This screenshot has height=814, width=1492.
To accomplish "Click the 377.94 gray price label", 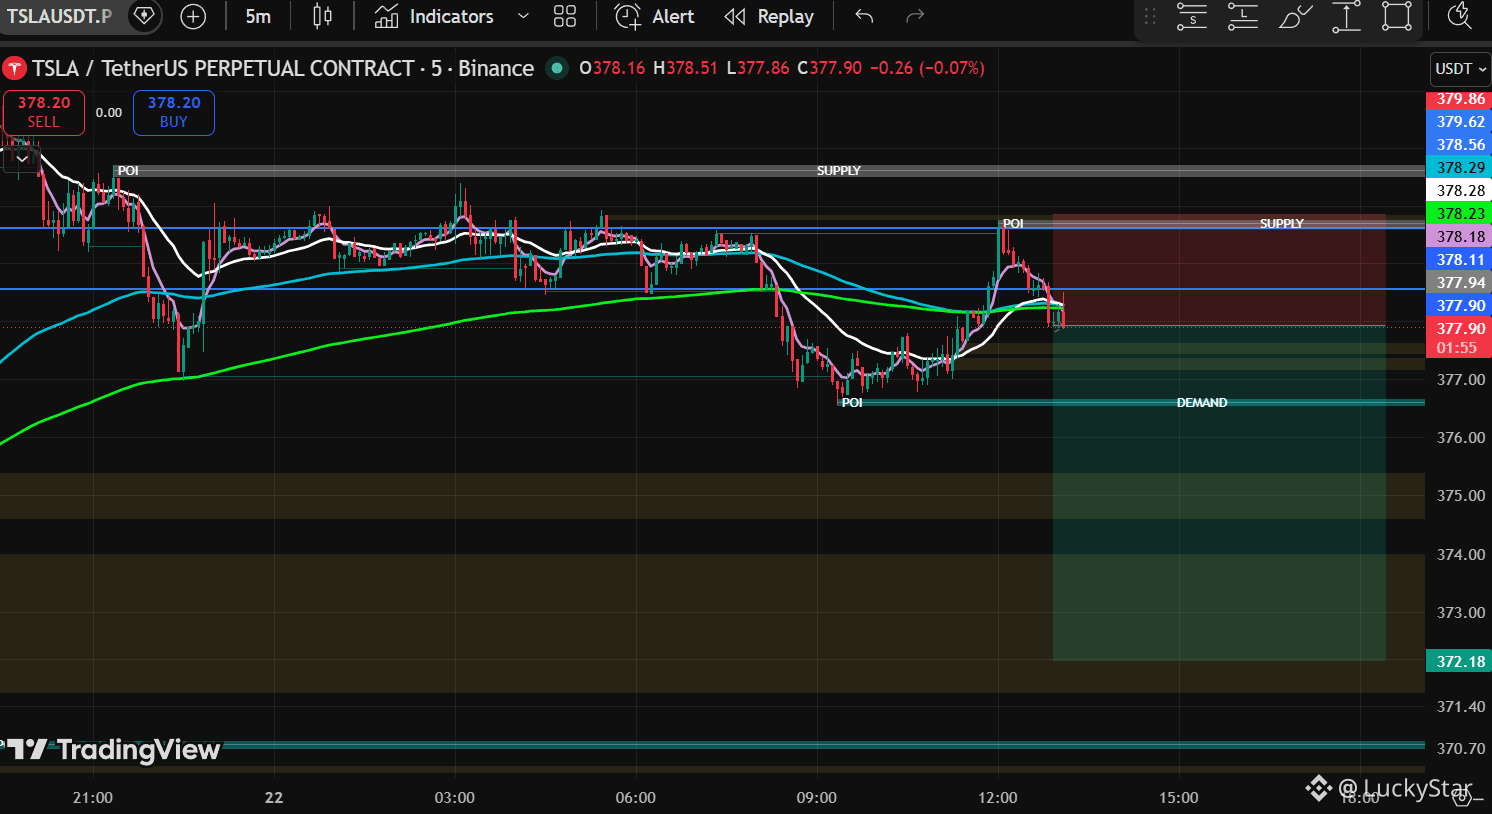I will click(x=1460, y=282).
